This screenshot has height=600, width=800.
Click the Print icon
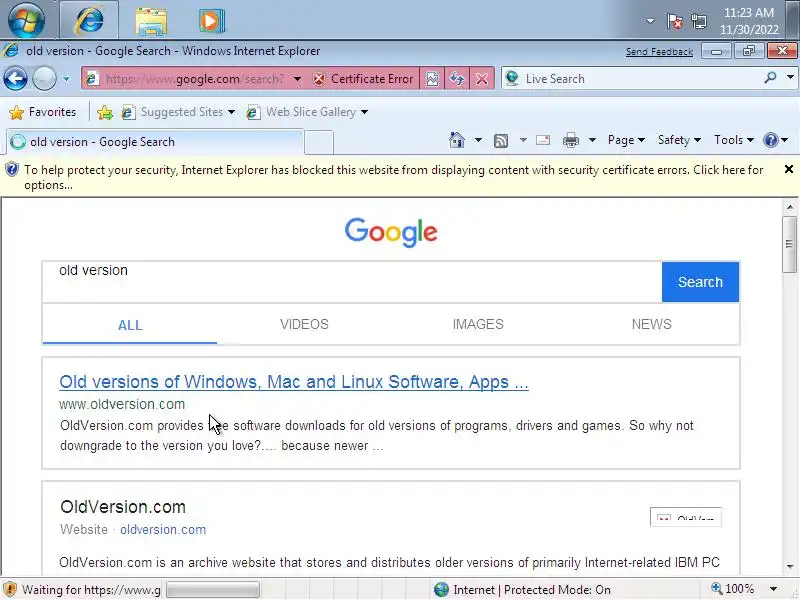(x=570, y=140)
